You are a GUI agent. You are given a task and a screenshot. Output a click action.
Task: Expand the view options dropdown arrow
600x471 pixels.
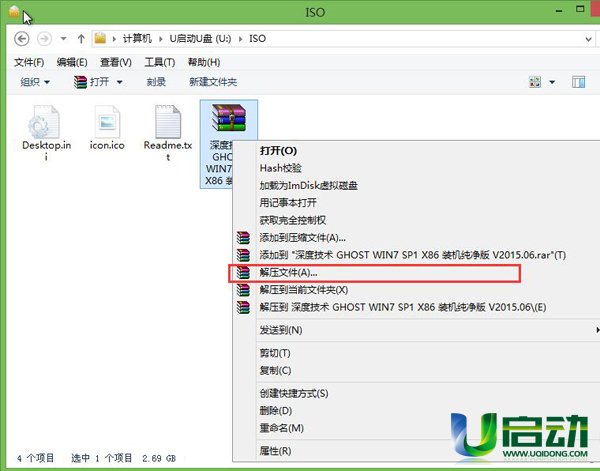552,82
